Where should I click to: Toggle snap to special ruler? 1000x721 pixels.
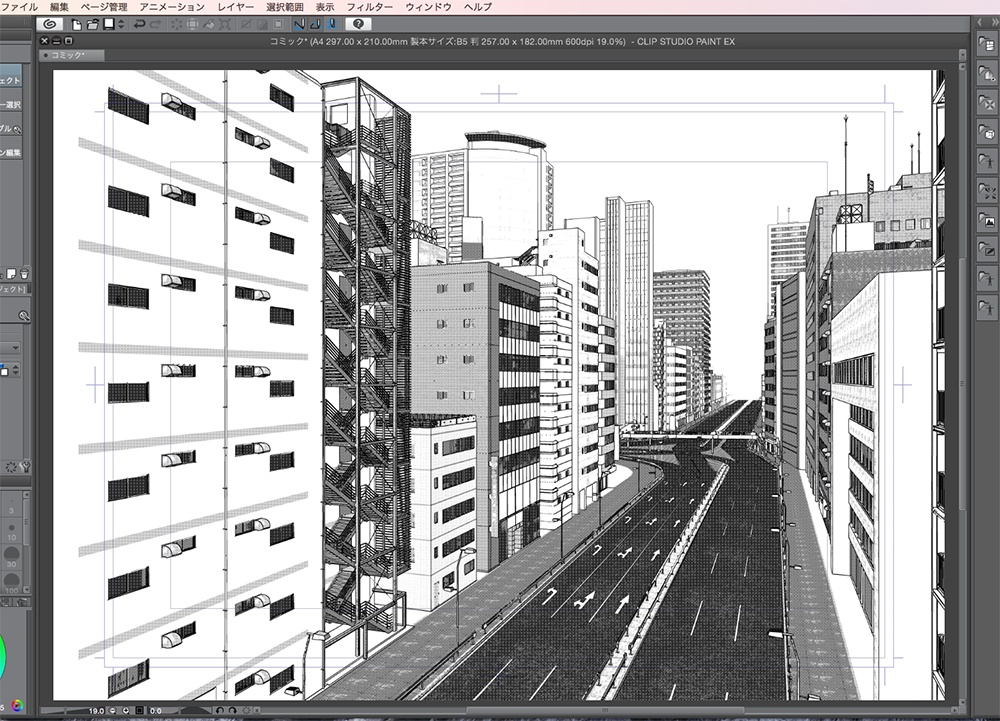click(x=315, y=26)
